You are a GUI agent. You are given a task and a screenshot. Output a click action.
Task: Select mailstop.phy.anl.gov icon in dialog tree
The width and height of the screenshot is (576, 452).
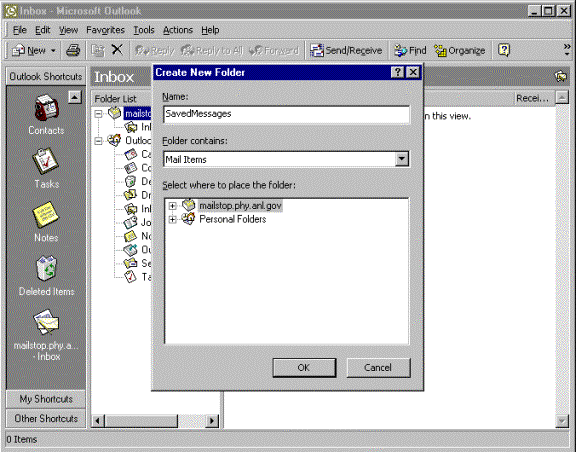click(189, 205)
